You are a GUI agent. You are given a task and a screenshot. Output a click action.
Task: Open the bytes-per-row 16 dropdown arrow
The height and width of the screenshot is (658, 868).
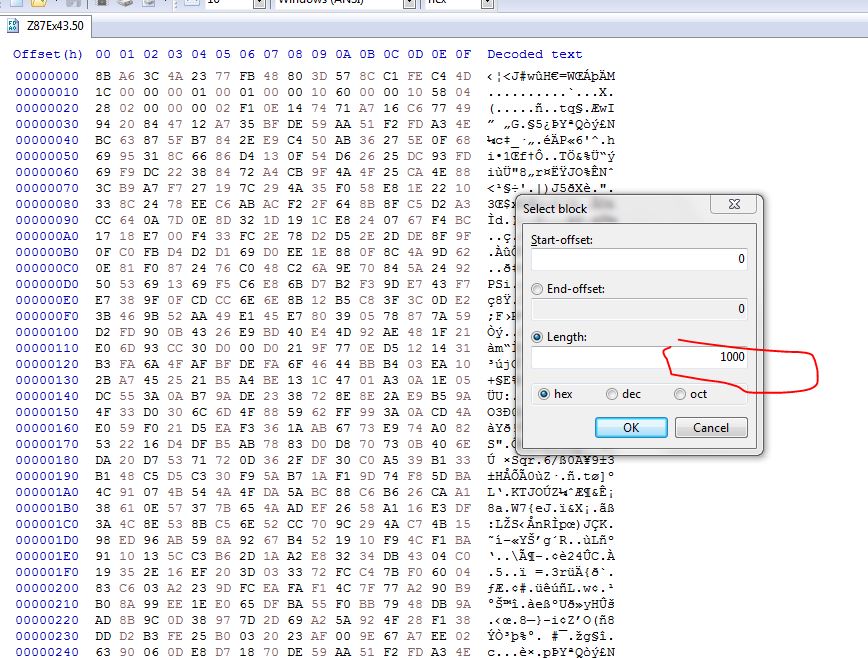pyautogui.click(x=259, y=3)
